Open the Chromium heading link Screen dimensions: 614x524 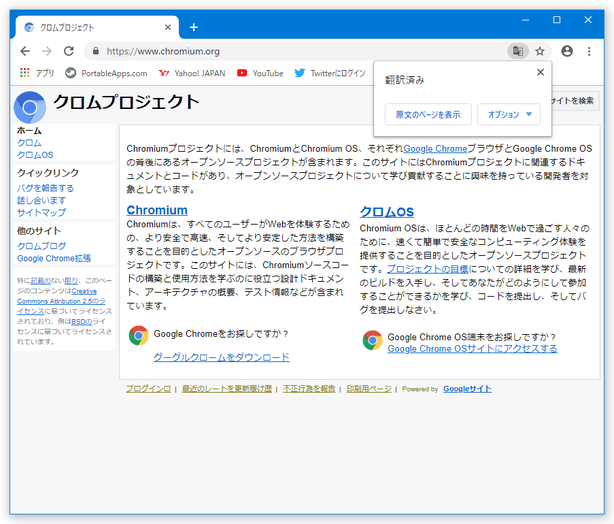(x=157, y=210)
